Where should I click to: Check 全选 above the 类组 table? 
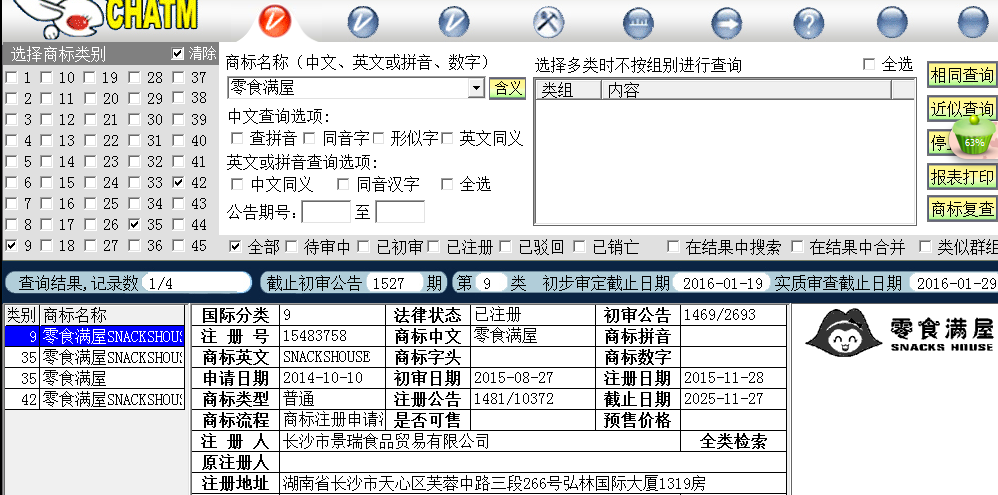click(x=869, y=64)
